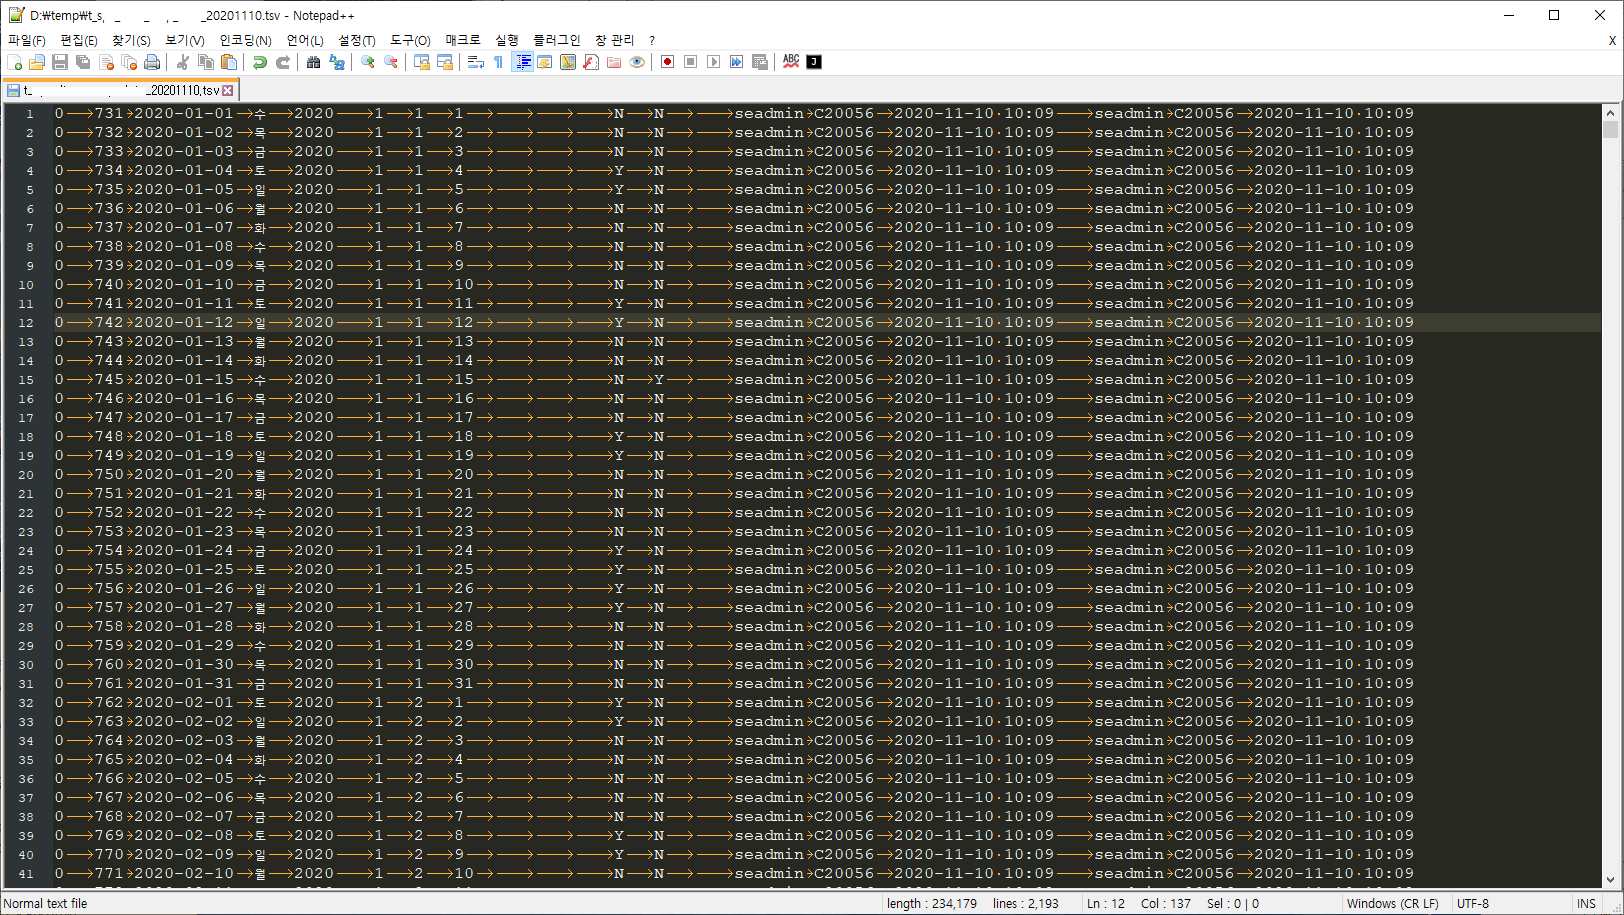
Task: Redo the last undone action
Action: pos(283,62)
